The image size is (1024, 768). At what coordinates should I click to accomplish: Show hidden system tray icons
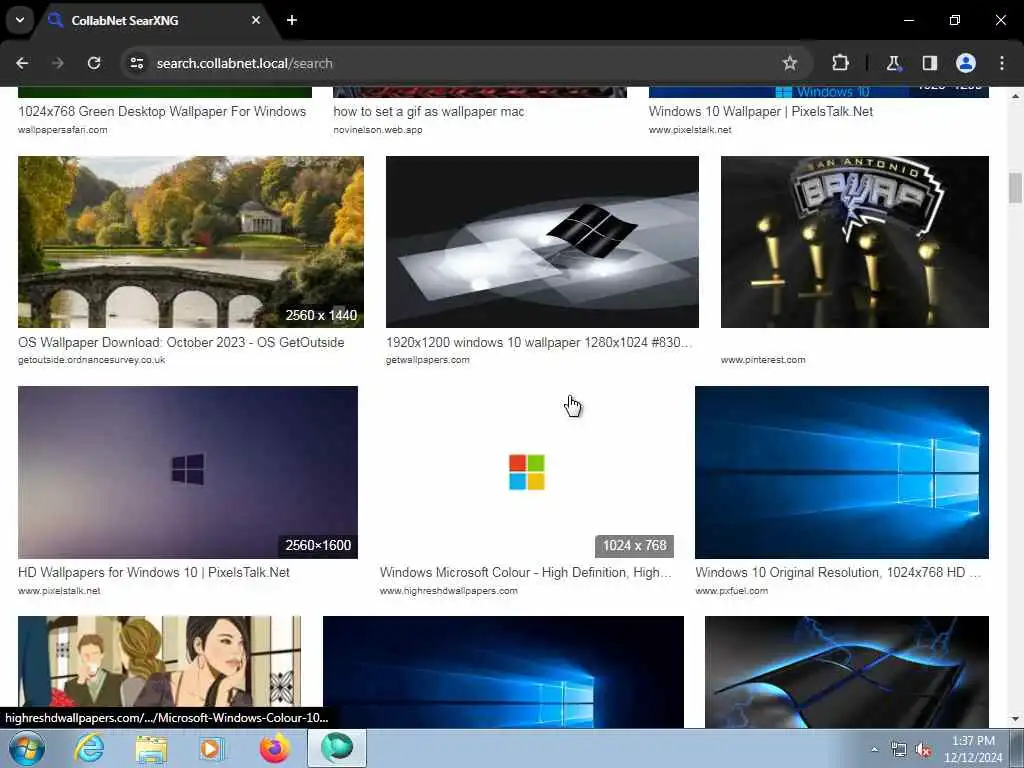click(x=874, y=749)
